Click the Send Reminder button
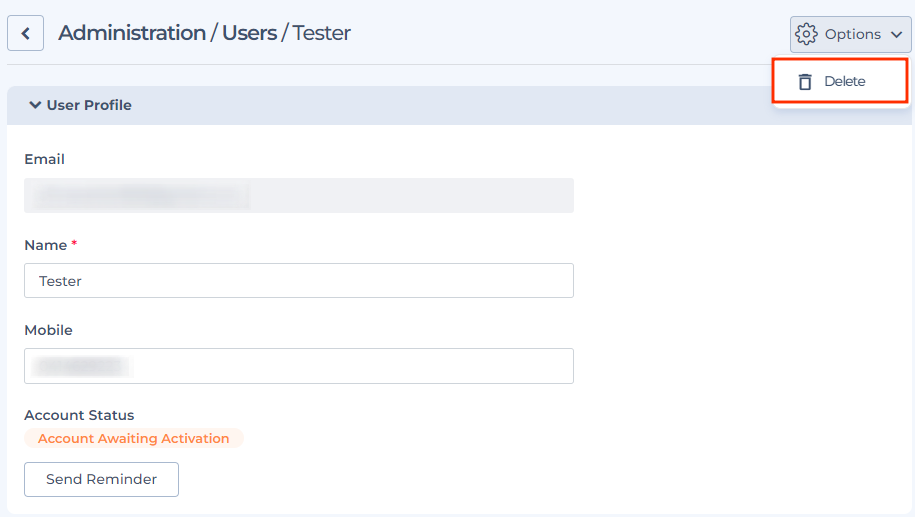This screenshot has height=517, width=915. coord(102,480)
